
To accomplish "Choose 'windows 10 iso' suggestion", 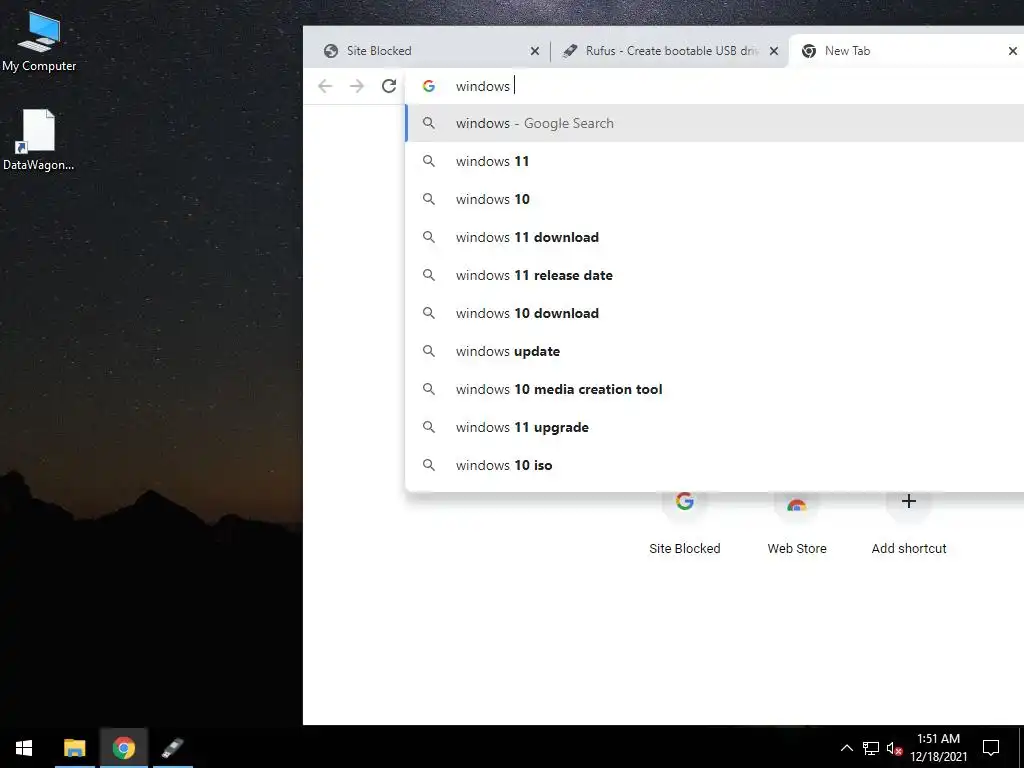I will coord(714,465).
